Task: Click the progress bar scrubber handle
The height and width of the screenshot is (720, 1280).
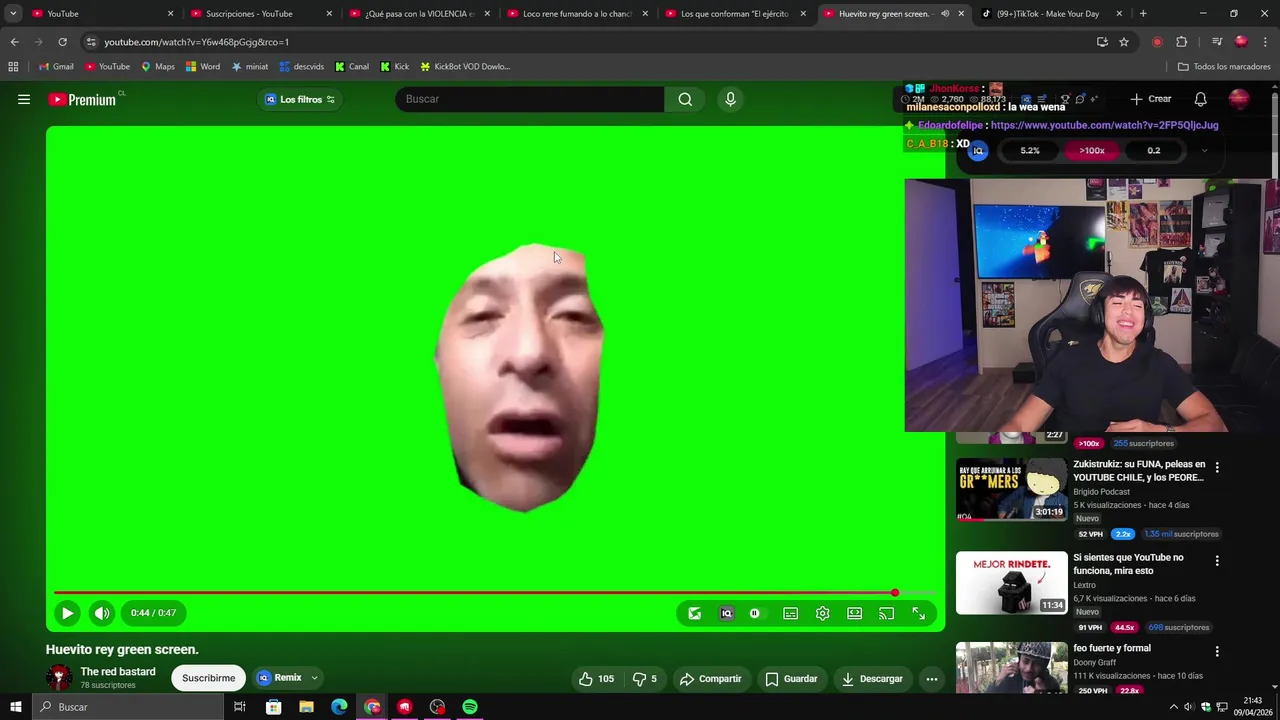Action: pyautogui.click(x=895, y=593)
